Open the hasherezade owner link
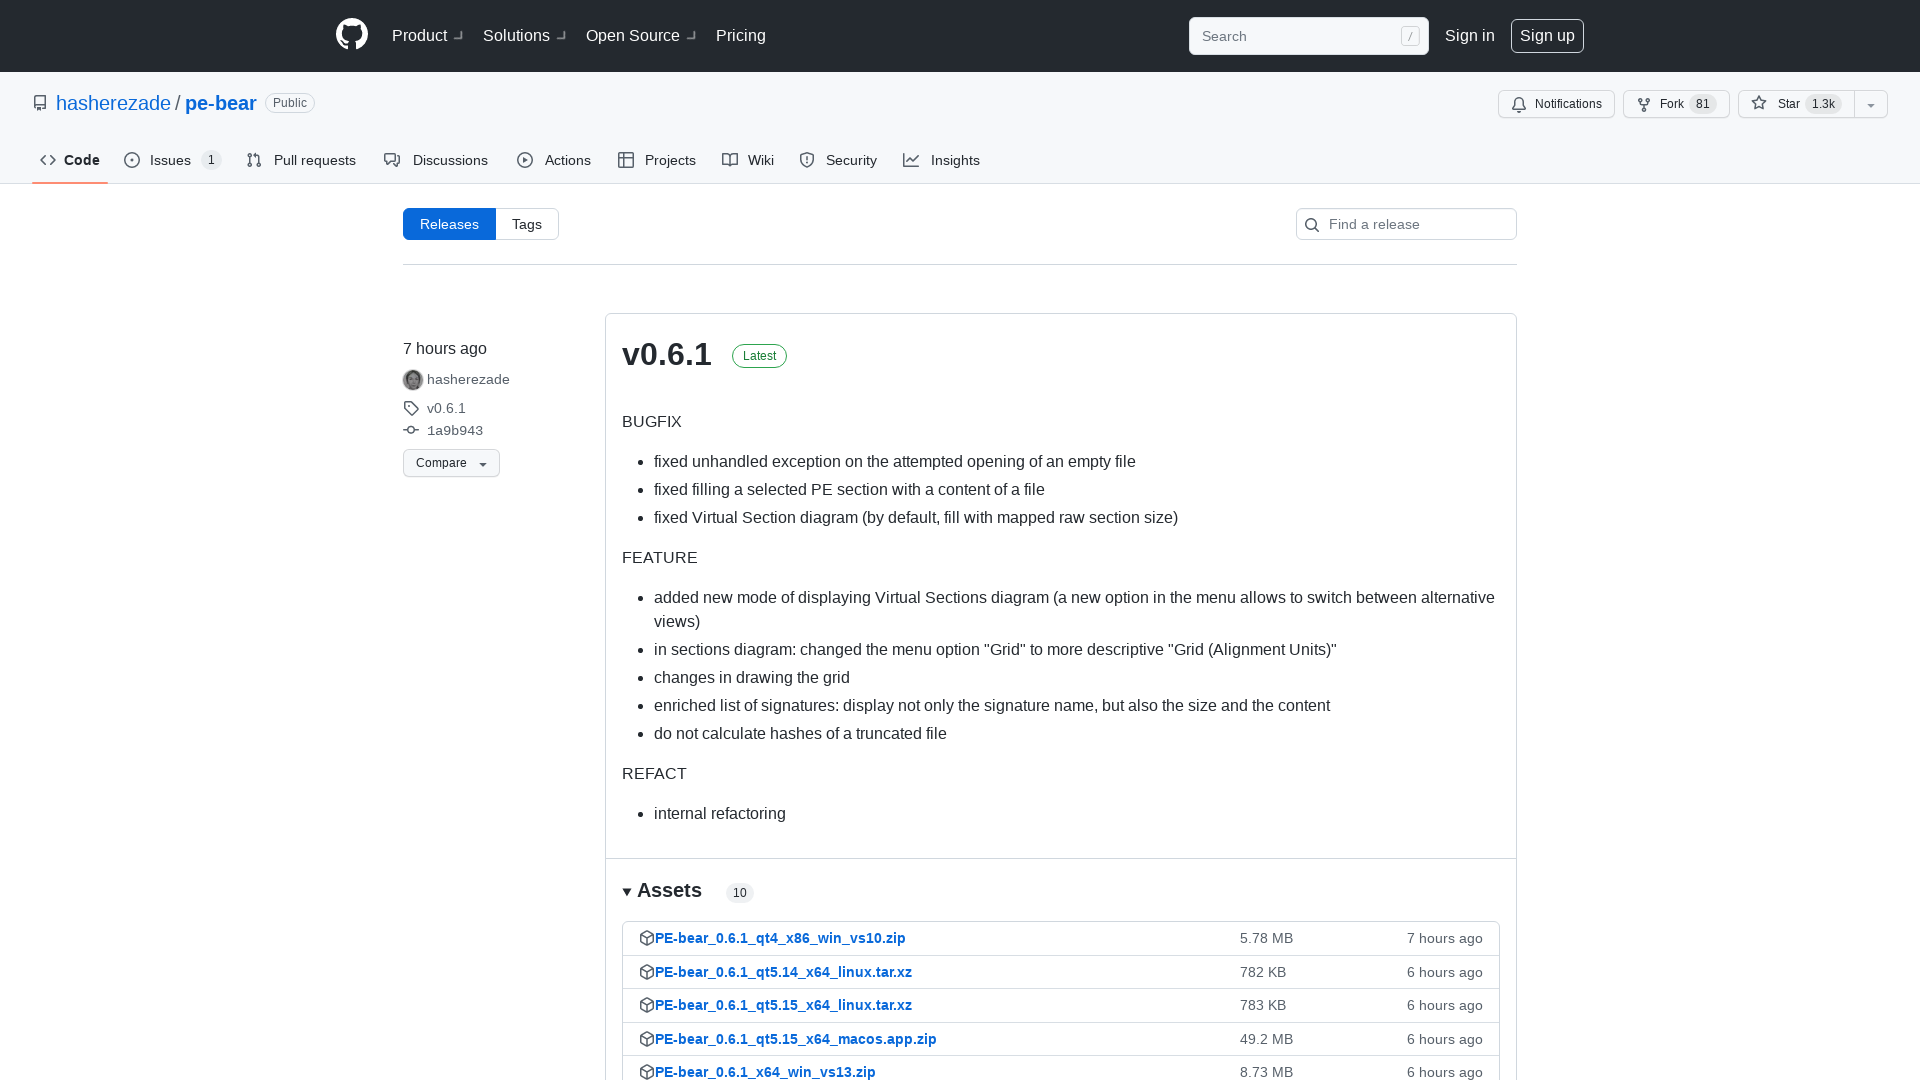The width and height of the screenshot is (1920, 1080). coord(113,103)
